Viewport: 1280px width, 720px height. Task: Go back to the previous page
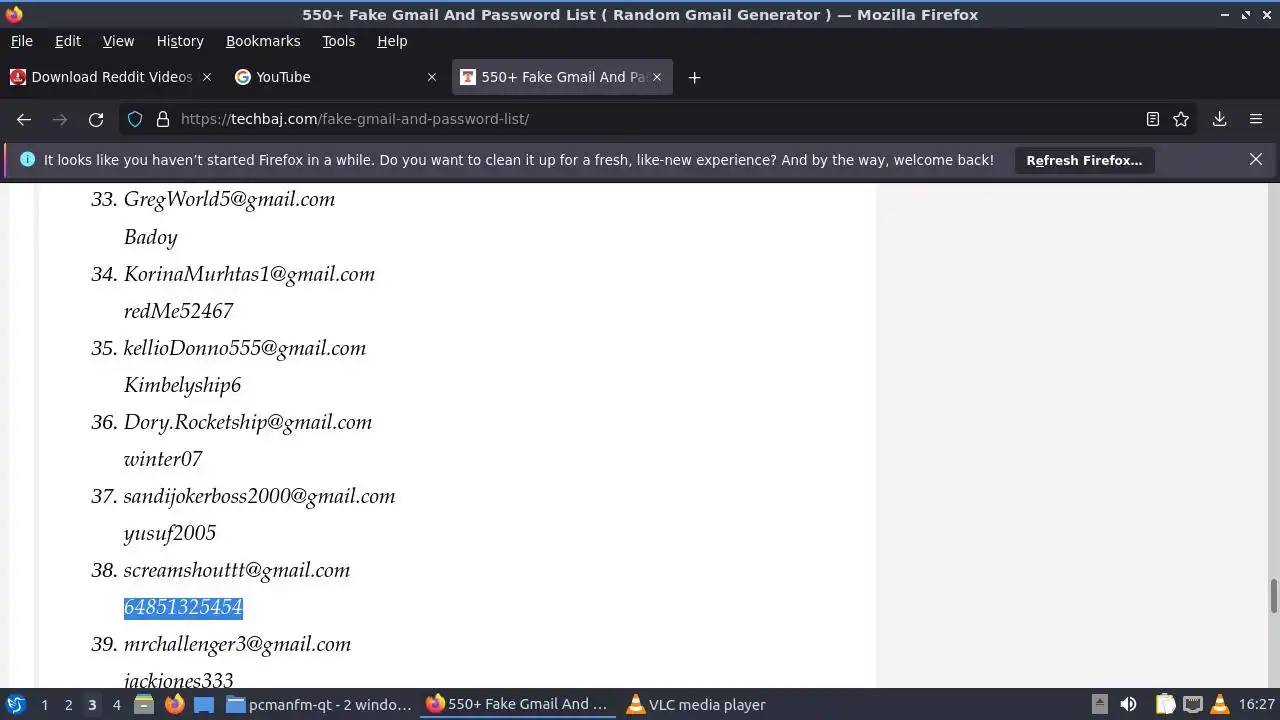pos(24,119)
